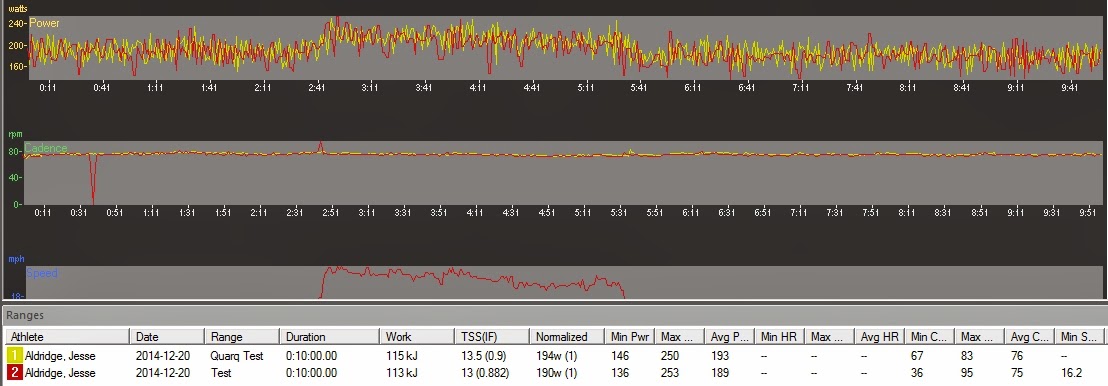Sort by the Date column header

tap(167, 337)
